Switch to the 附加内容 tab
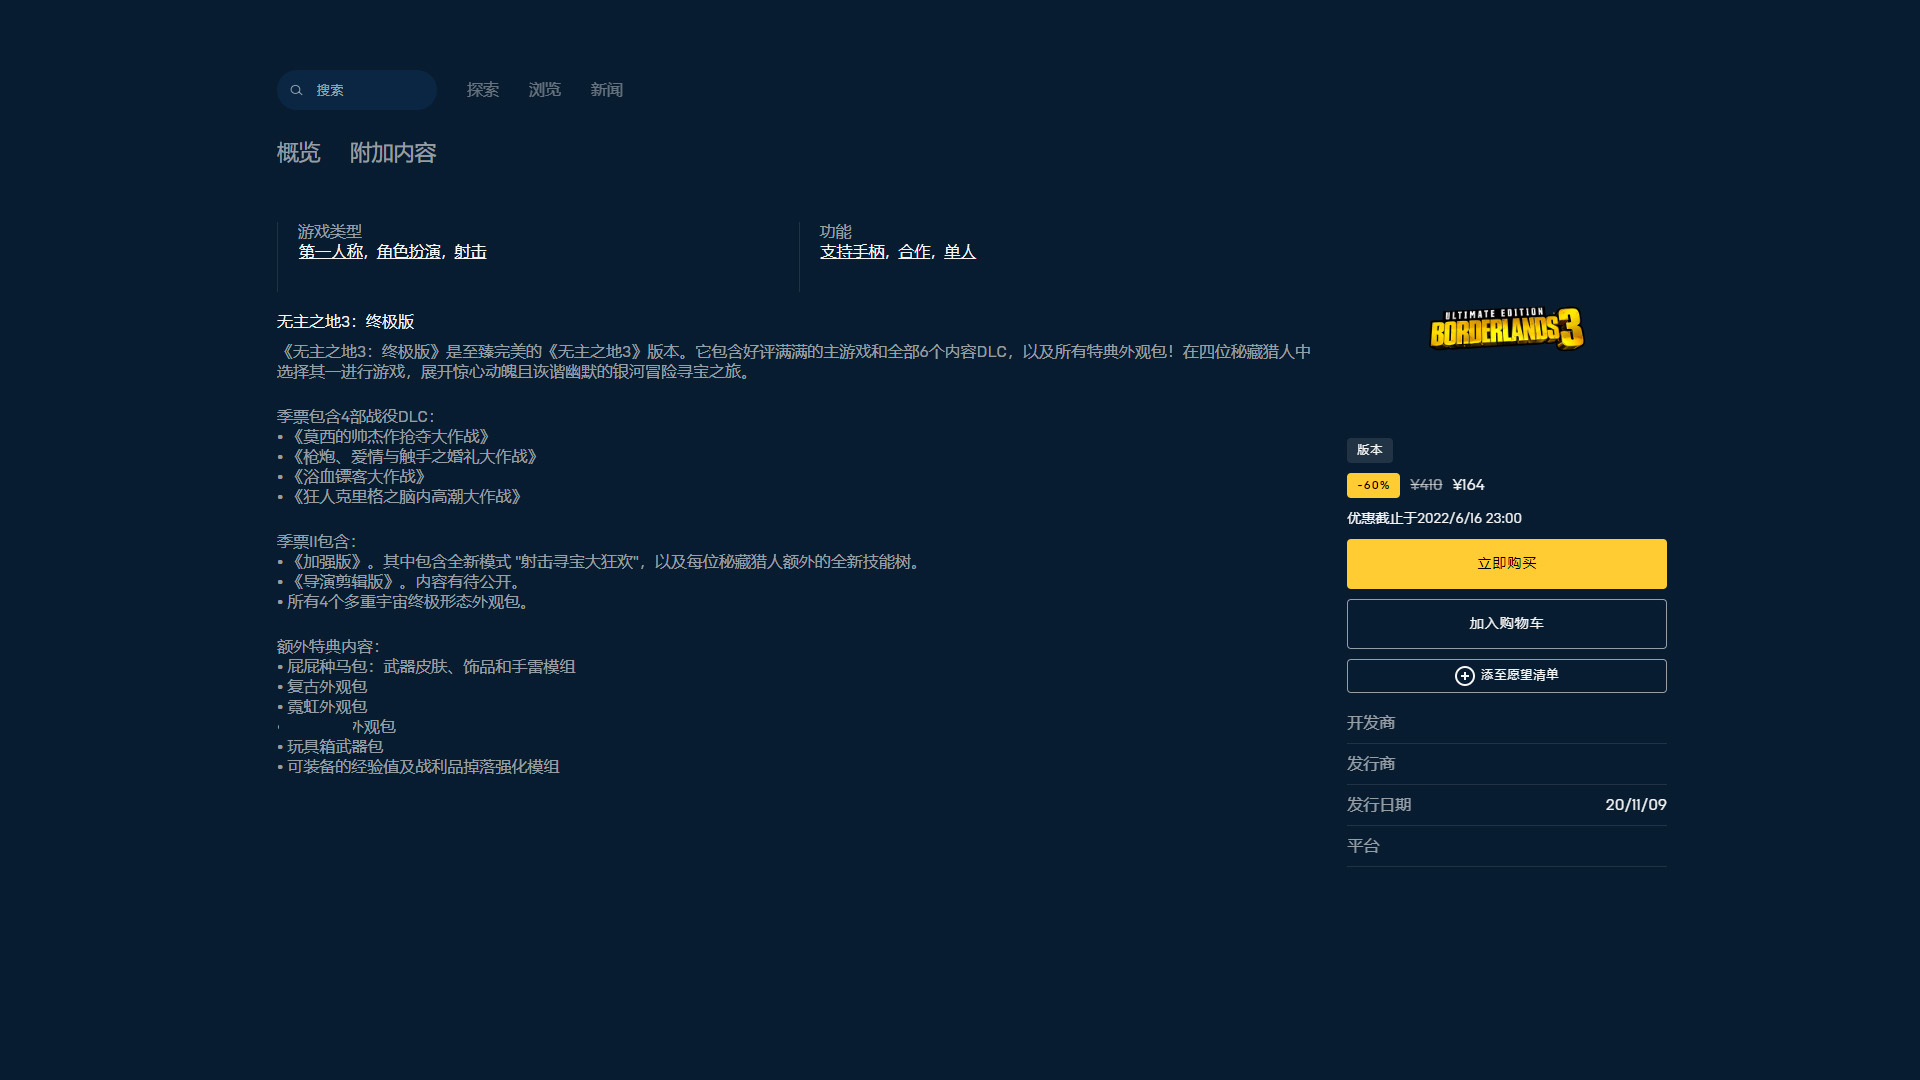Image resolution: width=1920 pixels, height=1080 pixels. (393, 153)
